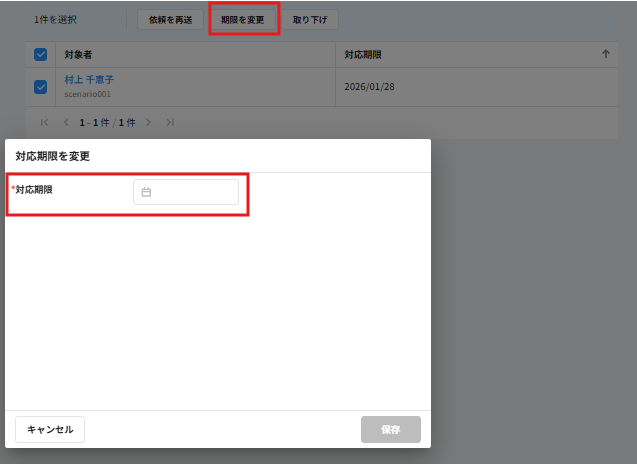Open the 村上 千恵子 link
Image resolution: width=637 pixels, height=464 pixels.
tap(89, 79)
